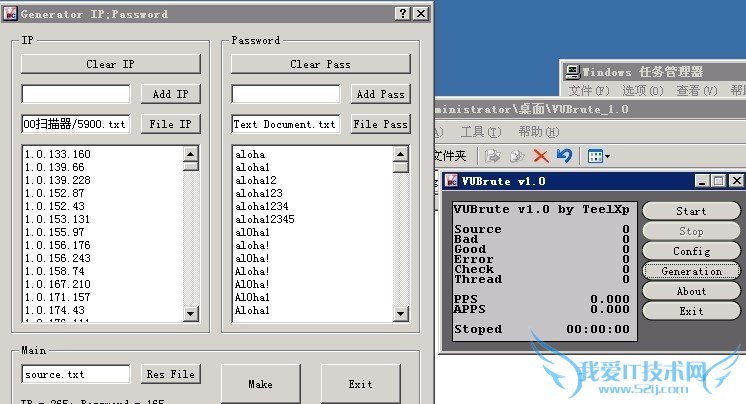Click the source.txt result file field
The image size is (746, 404).
(x=76, y=374)
